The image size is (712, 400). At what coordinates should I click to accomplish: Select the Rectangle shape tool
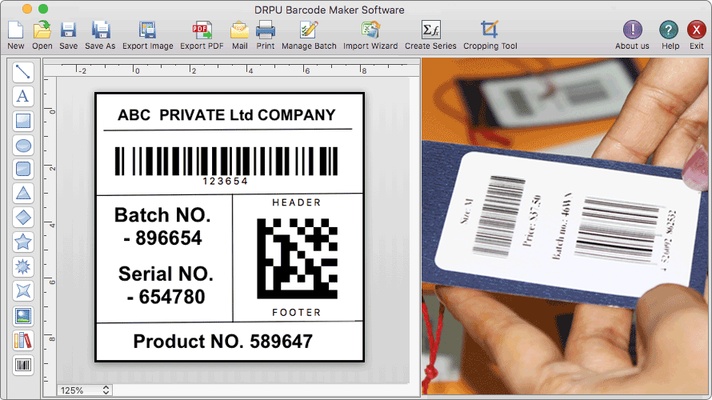click(23, 121)
